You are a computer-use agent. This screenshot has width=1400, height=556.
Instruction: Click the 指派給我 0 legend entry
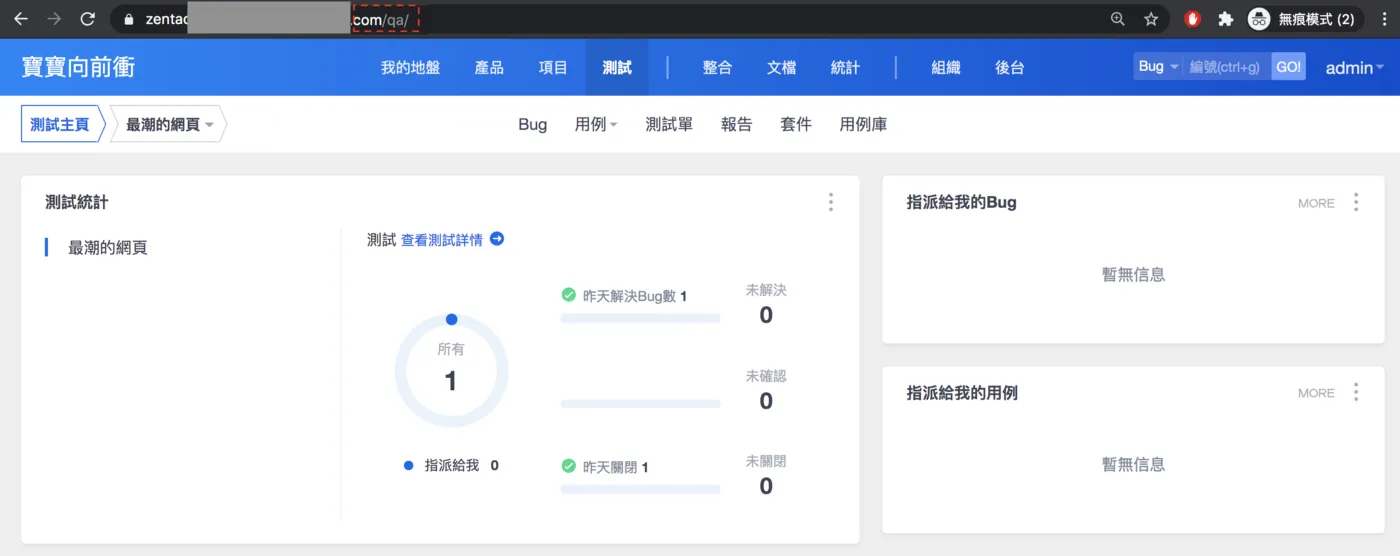[451, 465]
